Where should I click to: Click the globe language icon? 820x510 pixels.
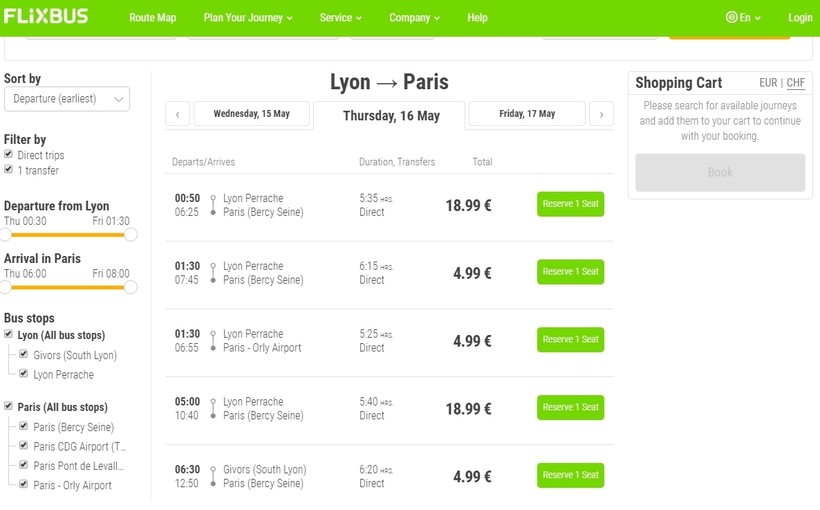point(731,17)
